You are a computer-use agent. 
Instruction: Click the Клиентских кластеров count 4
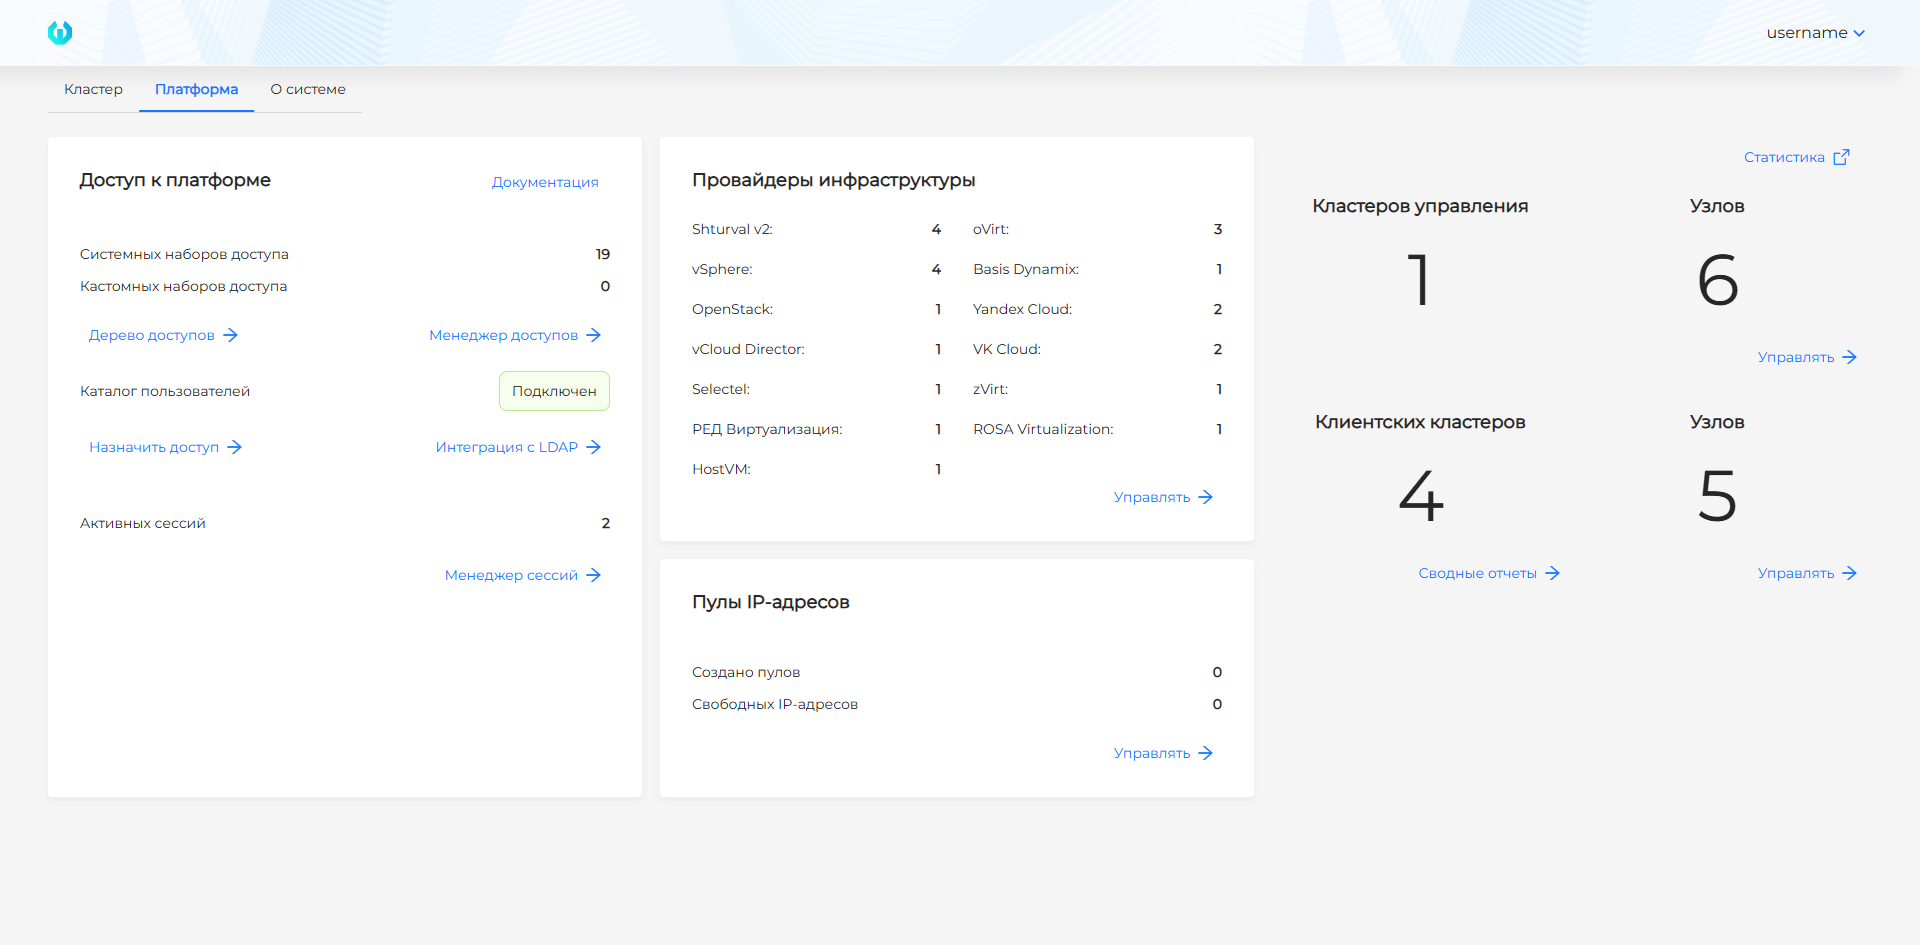pyautogui.click(x=1421, y=496)
